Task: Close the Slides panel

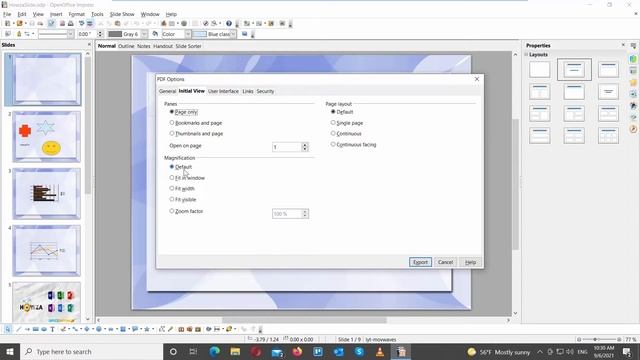Action: pyautogui.click(x=89, y=44)
